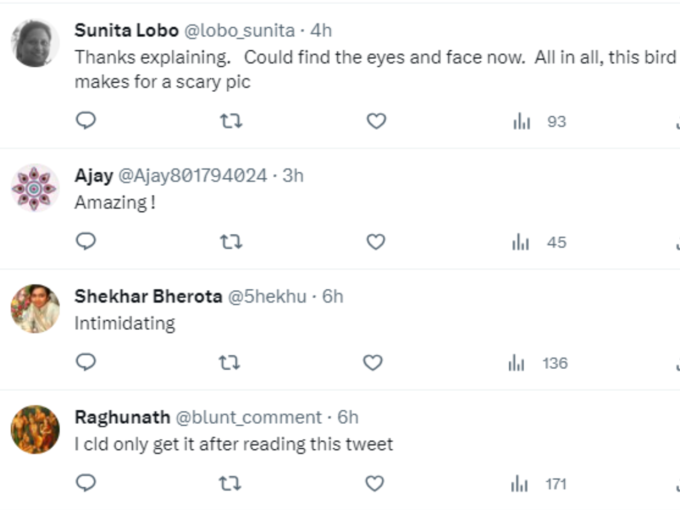
Task: Open Shekhar Bherota's profile name link
Action: (148, 296)
